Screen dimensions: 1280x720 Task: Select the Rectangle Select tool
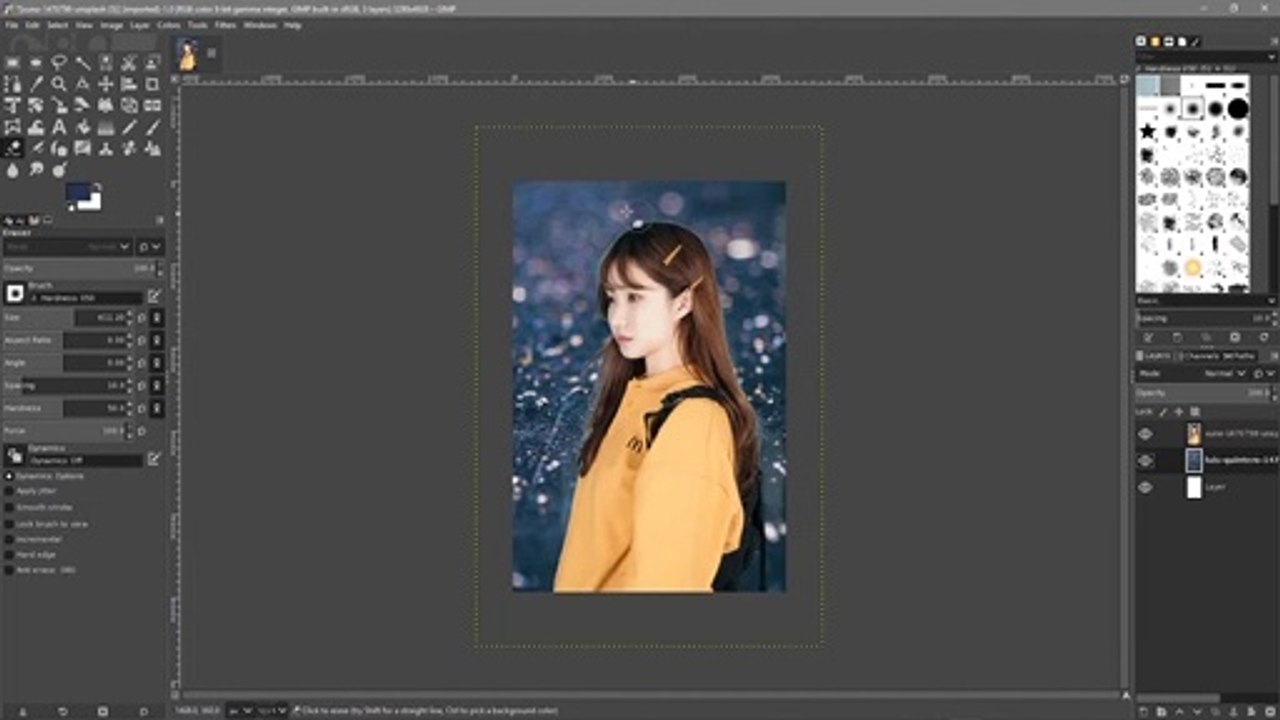click(12, 62)
